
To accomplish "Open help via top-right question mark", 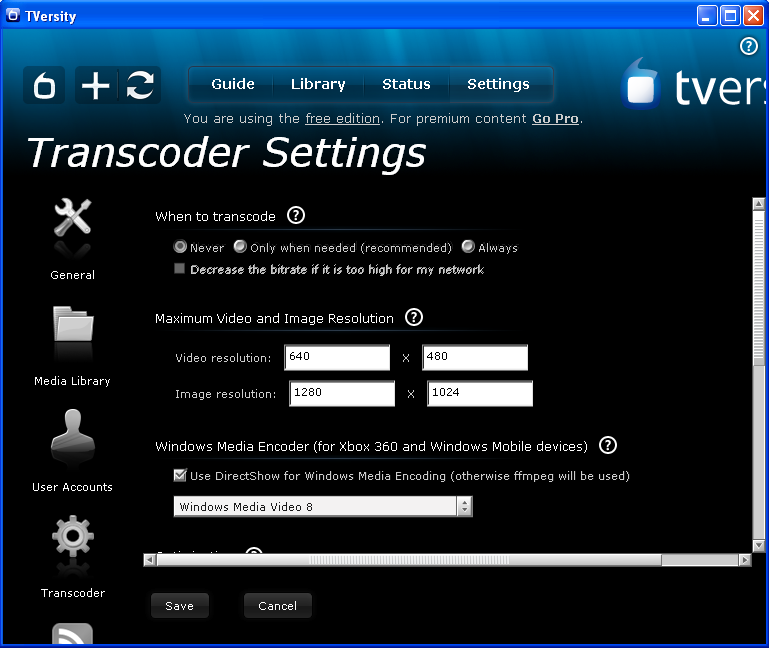I will 748,47.
